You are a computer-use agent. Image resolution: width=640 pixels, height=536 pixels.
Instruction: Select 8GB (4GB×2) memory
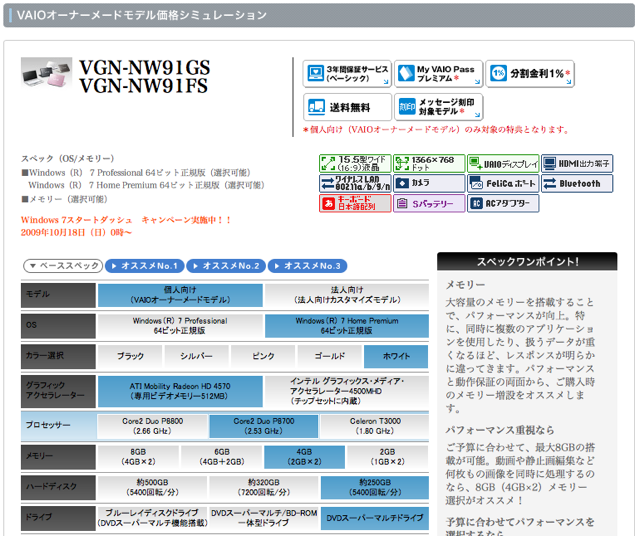click(138, 457)
